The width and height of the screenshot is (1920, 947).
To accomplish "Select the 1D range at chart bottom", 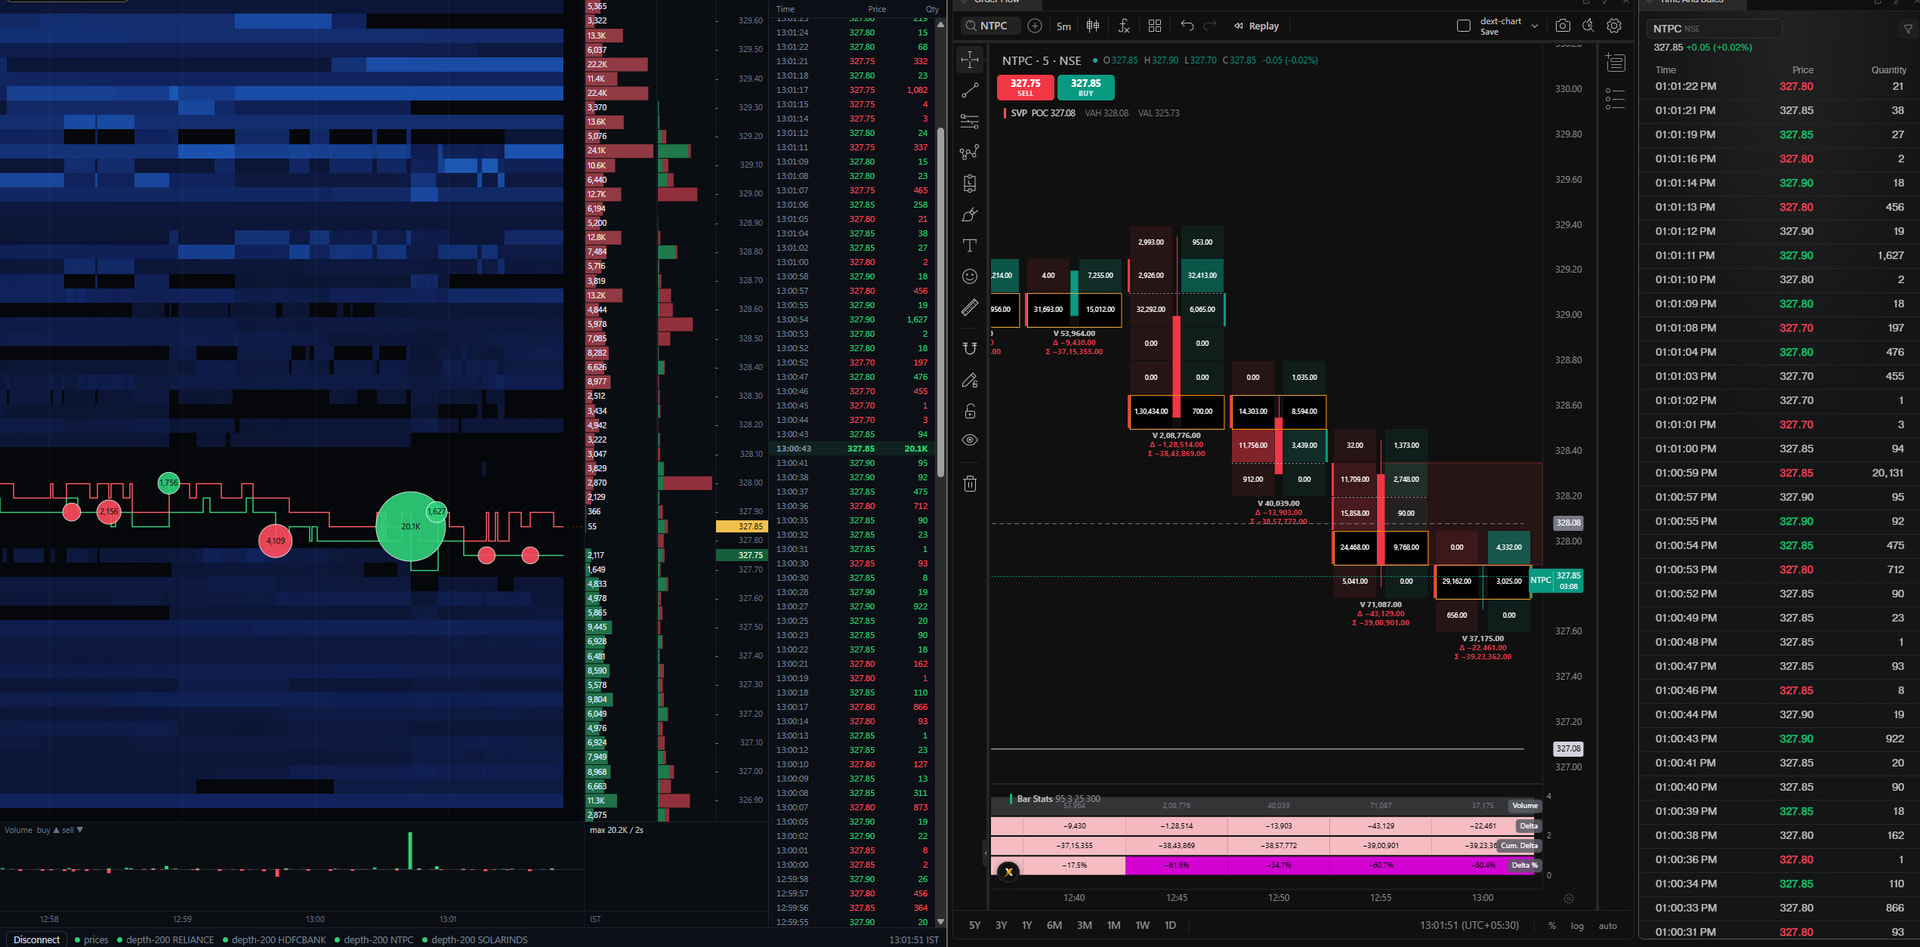I will coord(1170,925).
